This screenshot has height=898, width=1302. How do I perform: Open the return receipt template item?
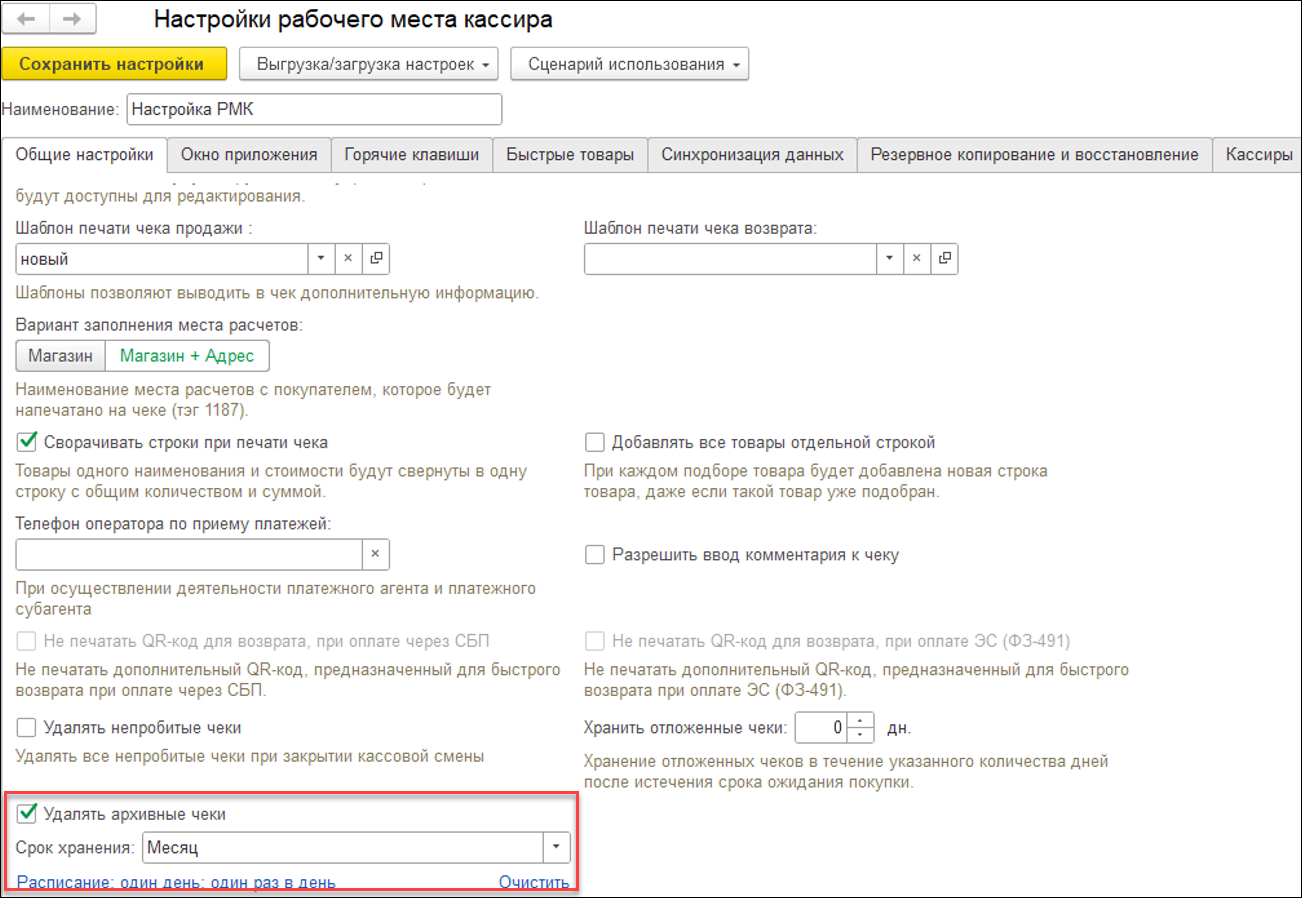[944, 258]
